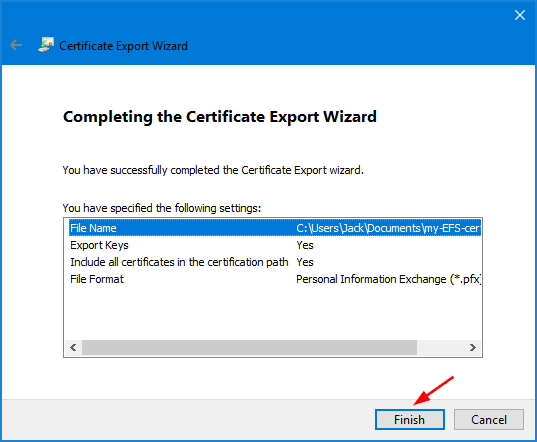
Task: Click the Certificate Export Wizard title text
Action: [123, 46]
